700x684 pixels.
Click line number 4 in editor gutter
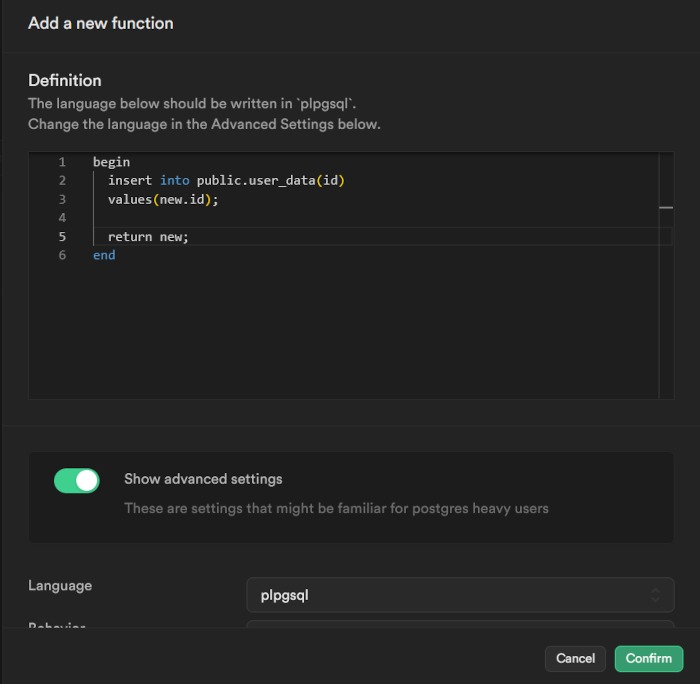coord(62,218)
